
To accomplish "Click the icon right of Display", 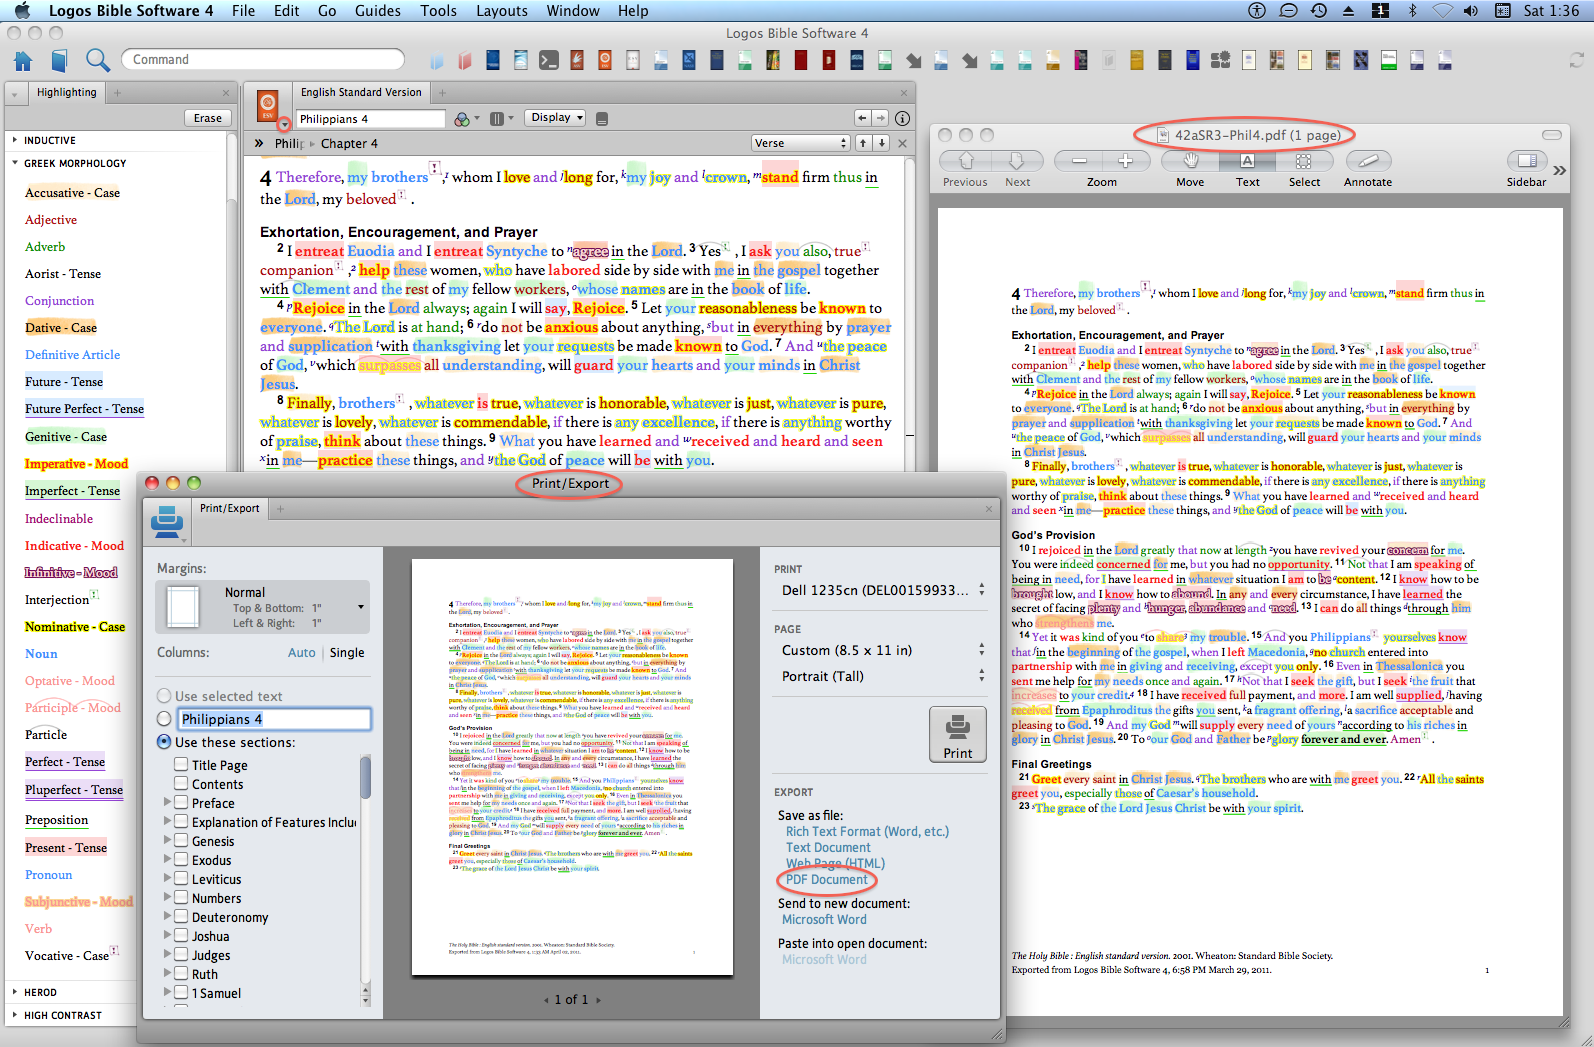I will click(602, 119).
